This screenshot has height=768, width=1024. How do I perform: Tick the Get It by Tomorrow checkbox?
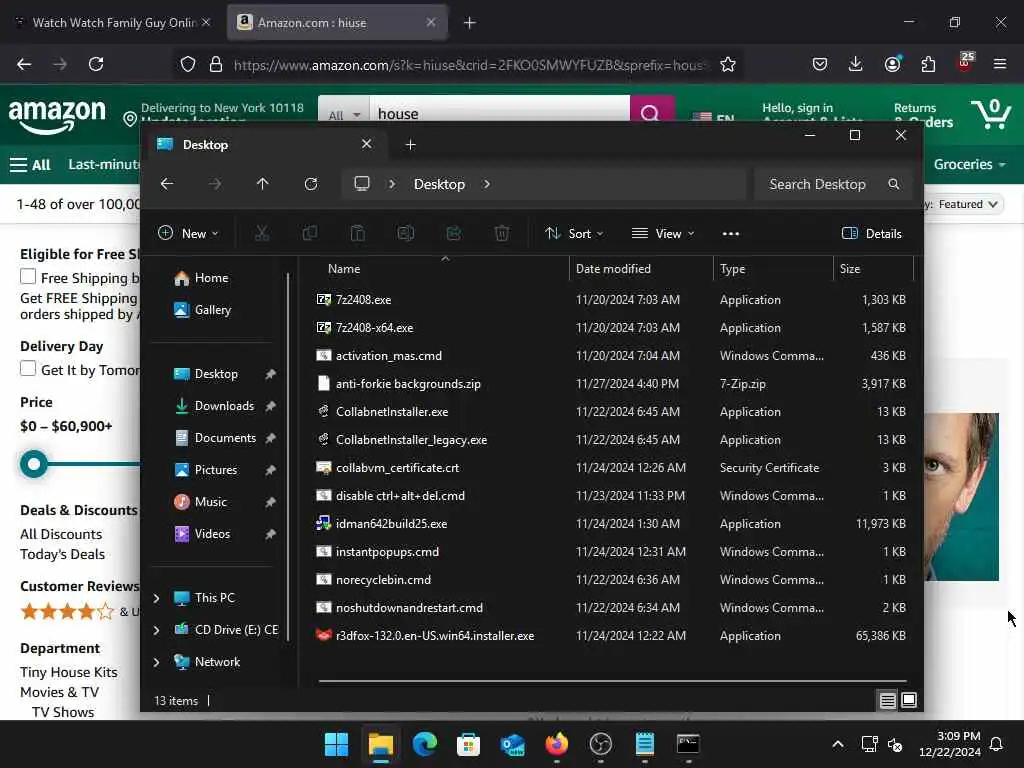[x=28, y=368]
